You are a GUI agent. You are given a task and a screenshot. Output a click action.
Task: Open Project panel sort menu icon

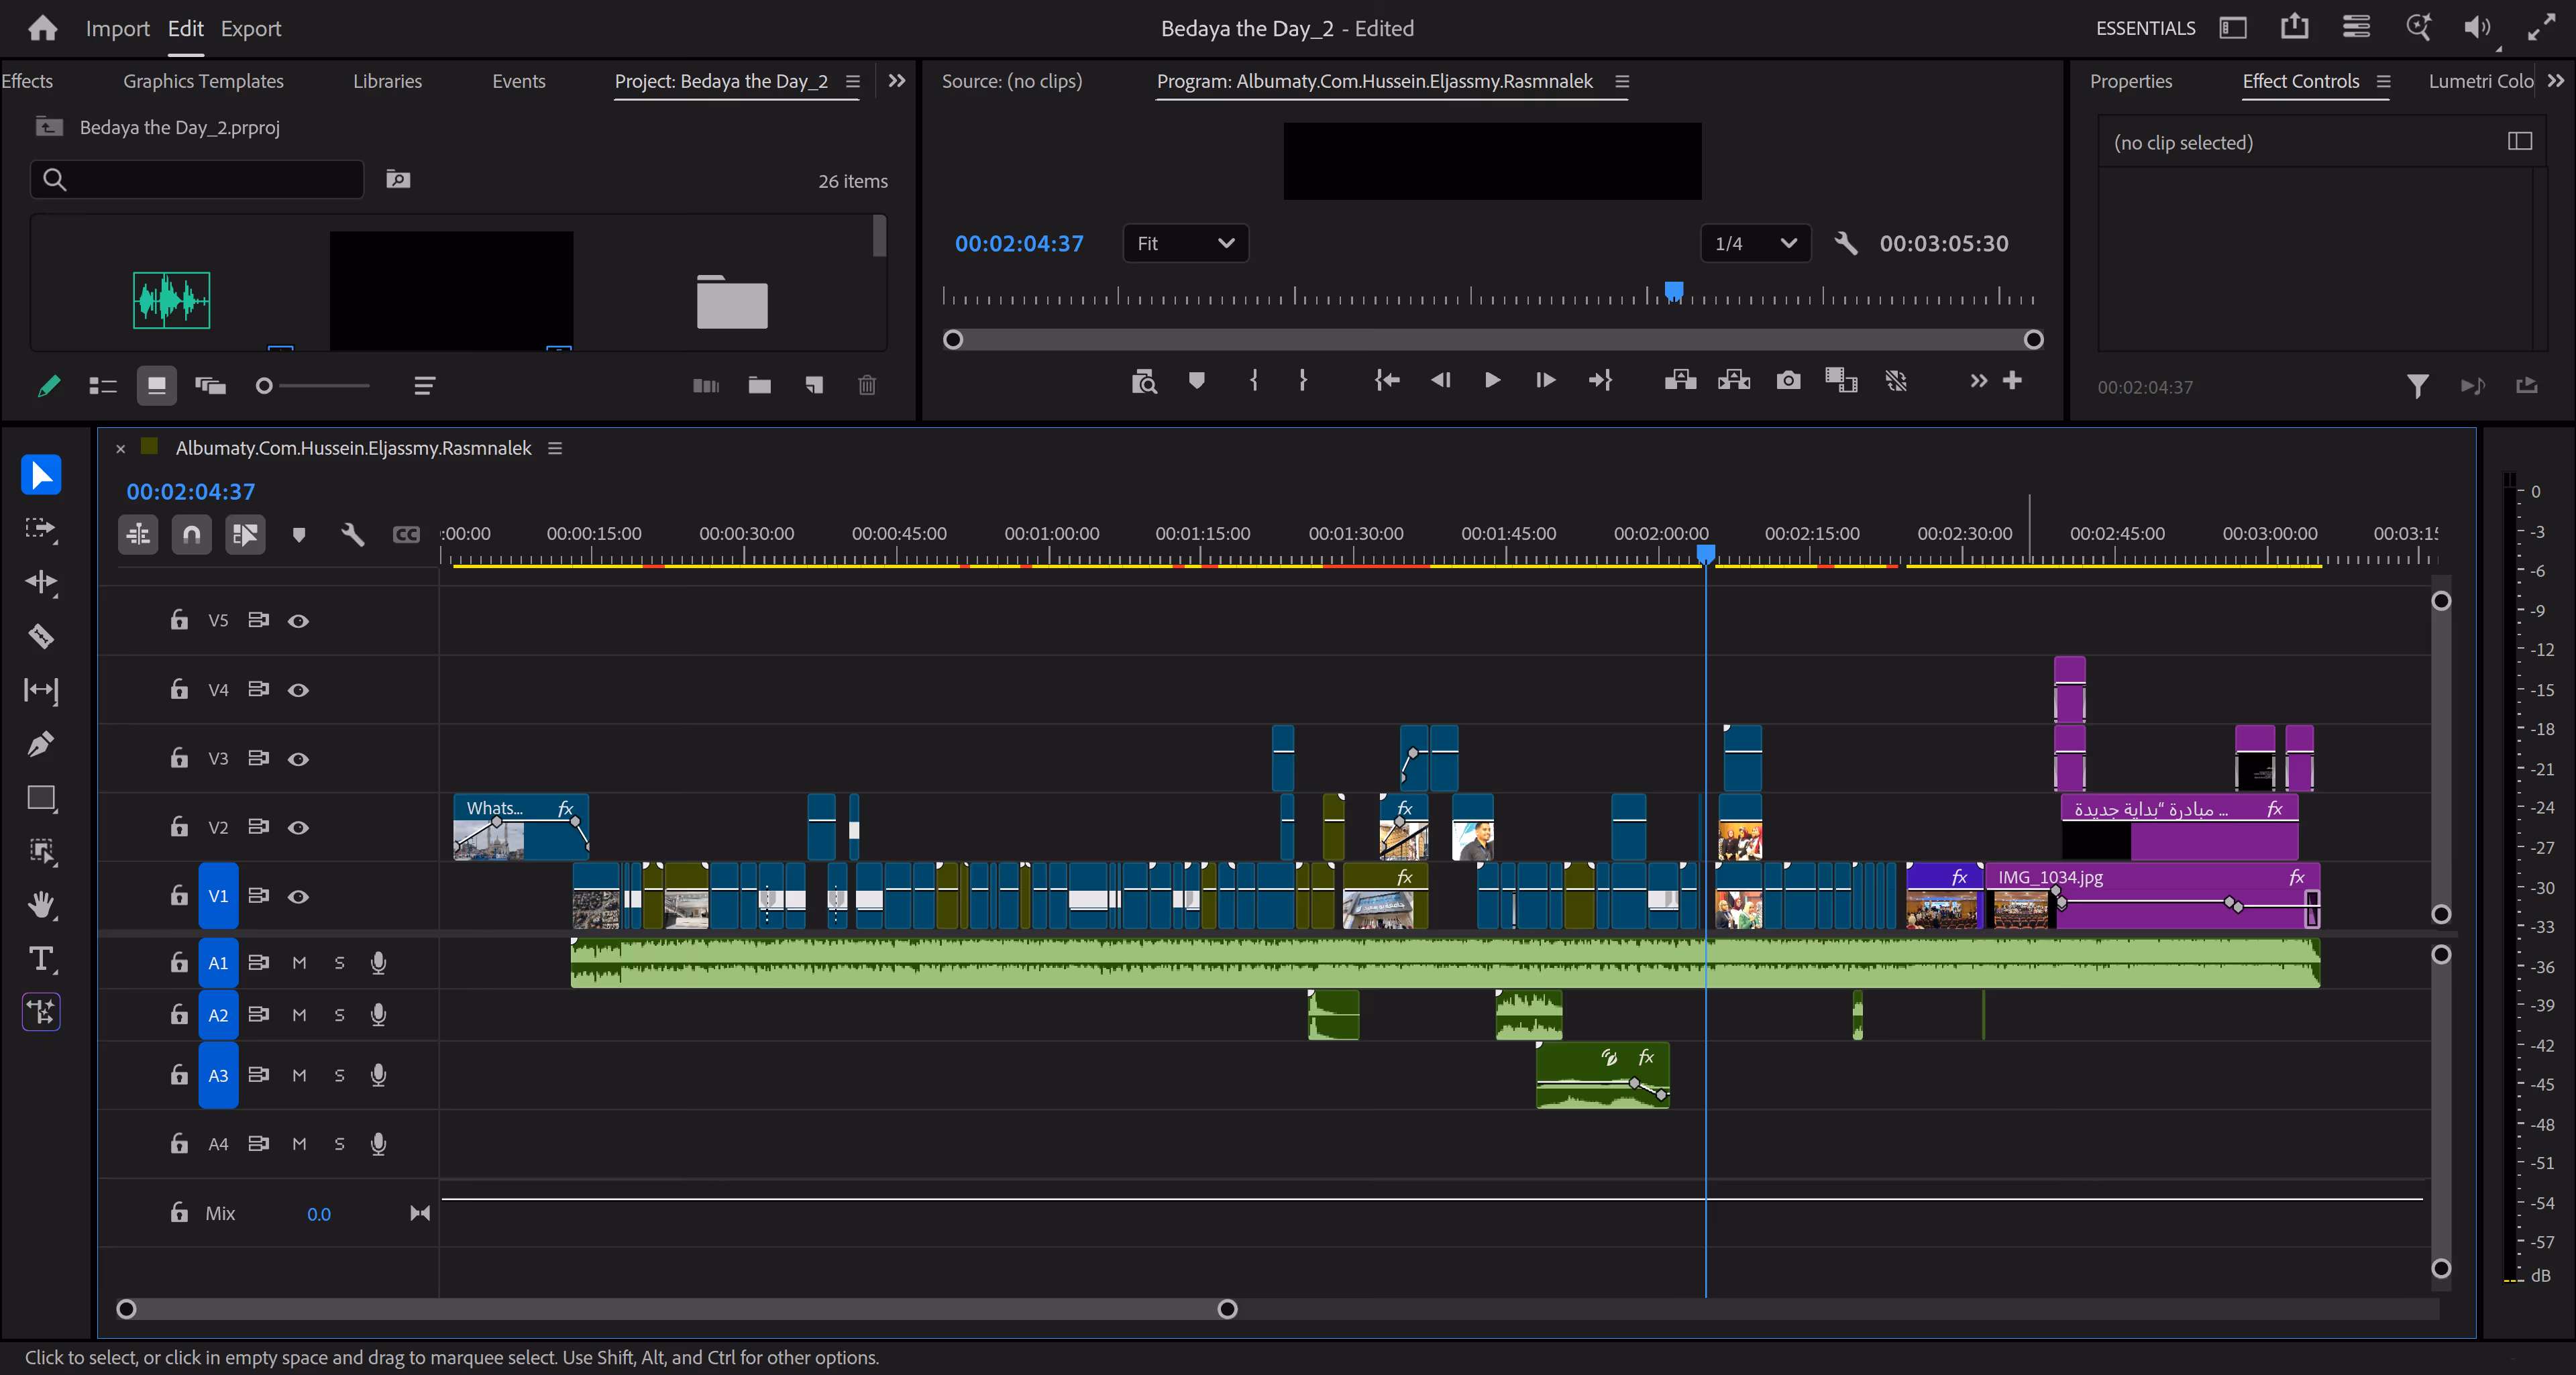[424, 385]
